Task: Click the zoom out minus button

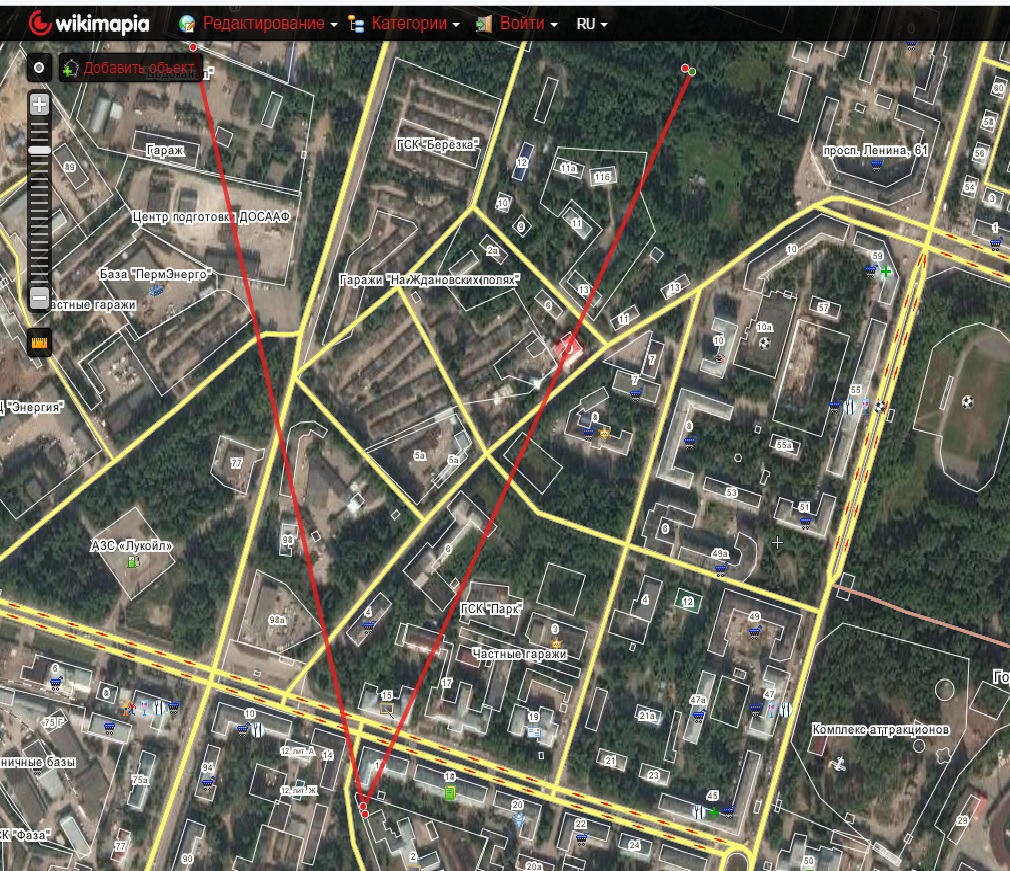Action: click(x=39, y=297)
